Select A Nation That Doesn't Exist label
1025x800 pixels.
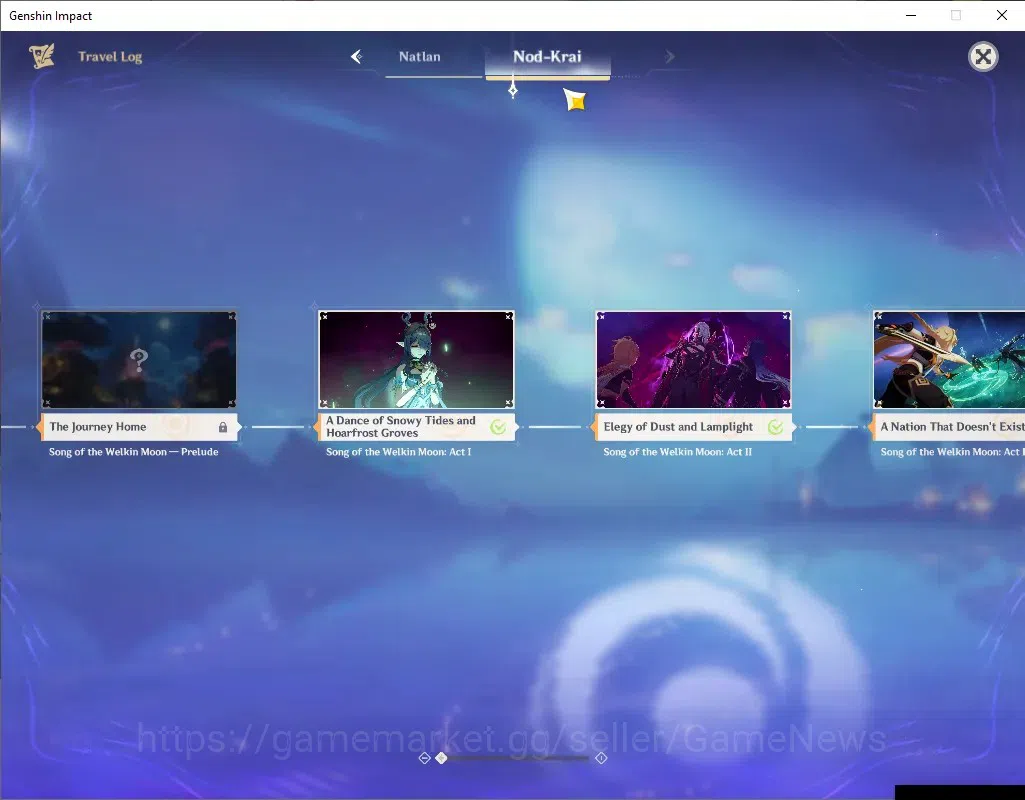click(949, 427)
